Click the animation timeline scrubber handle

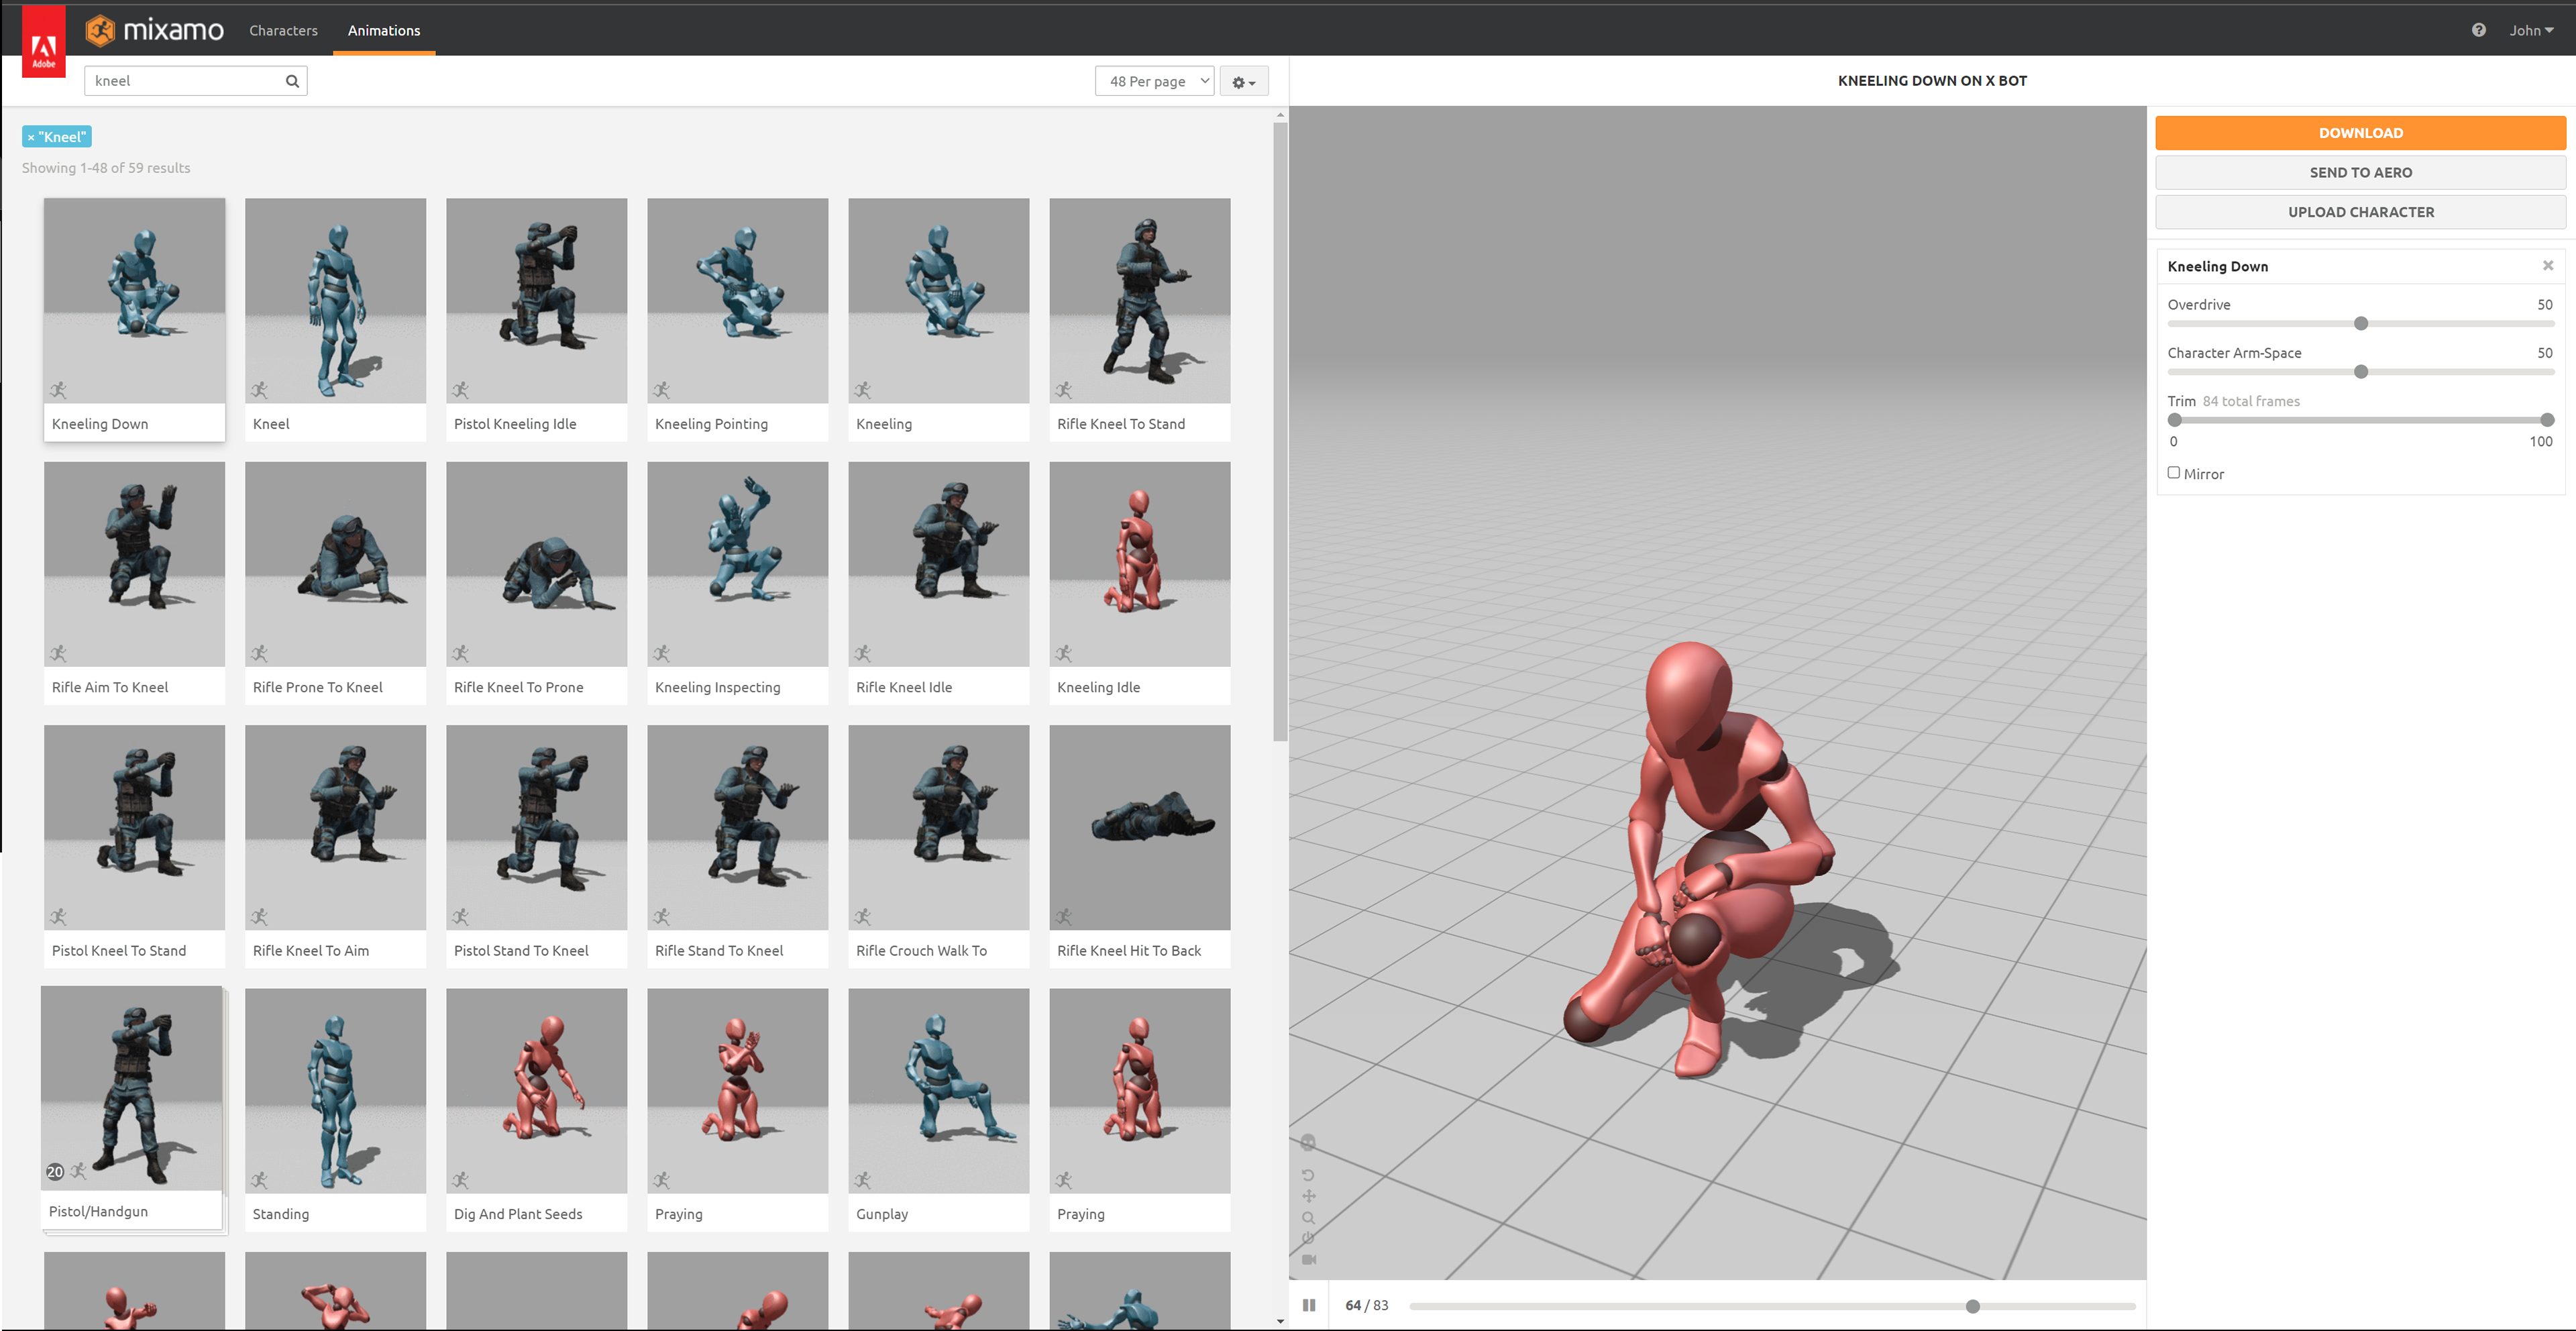pyautogui.click(x=1972, y=1306)
